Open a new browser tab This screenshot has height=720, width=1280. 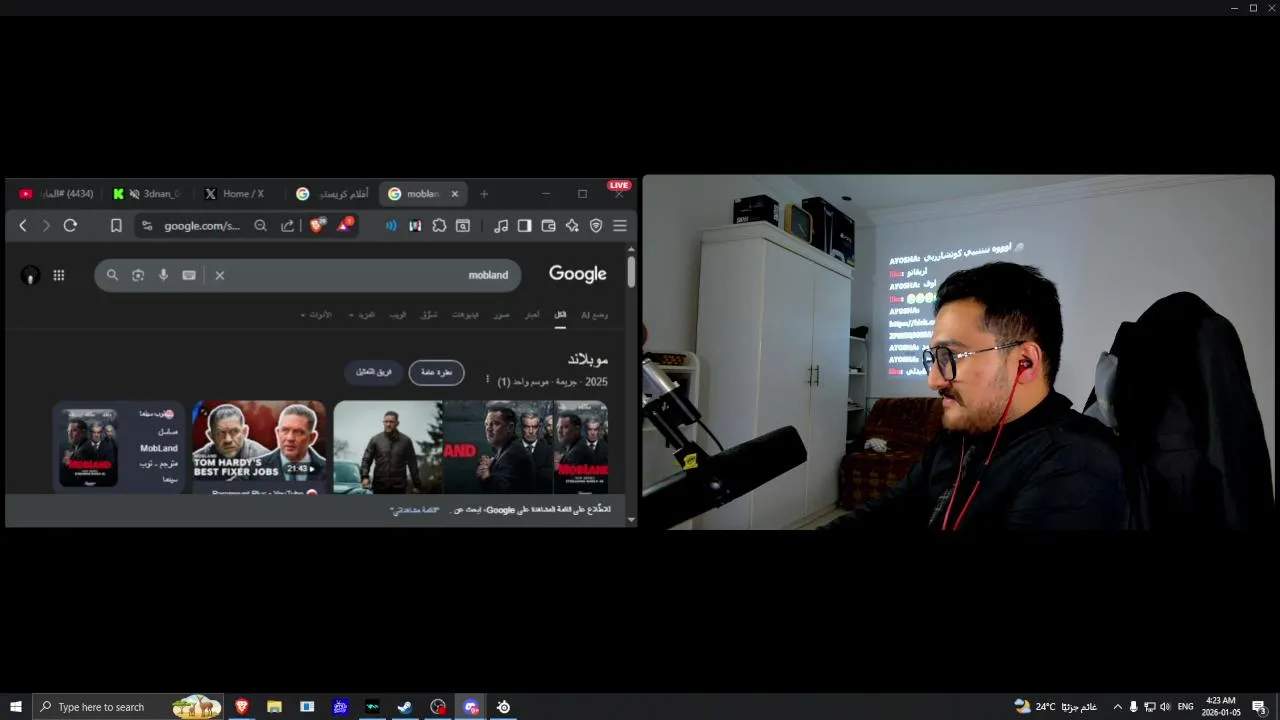click(x=484, y=194)
